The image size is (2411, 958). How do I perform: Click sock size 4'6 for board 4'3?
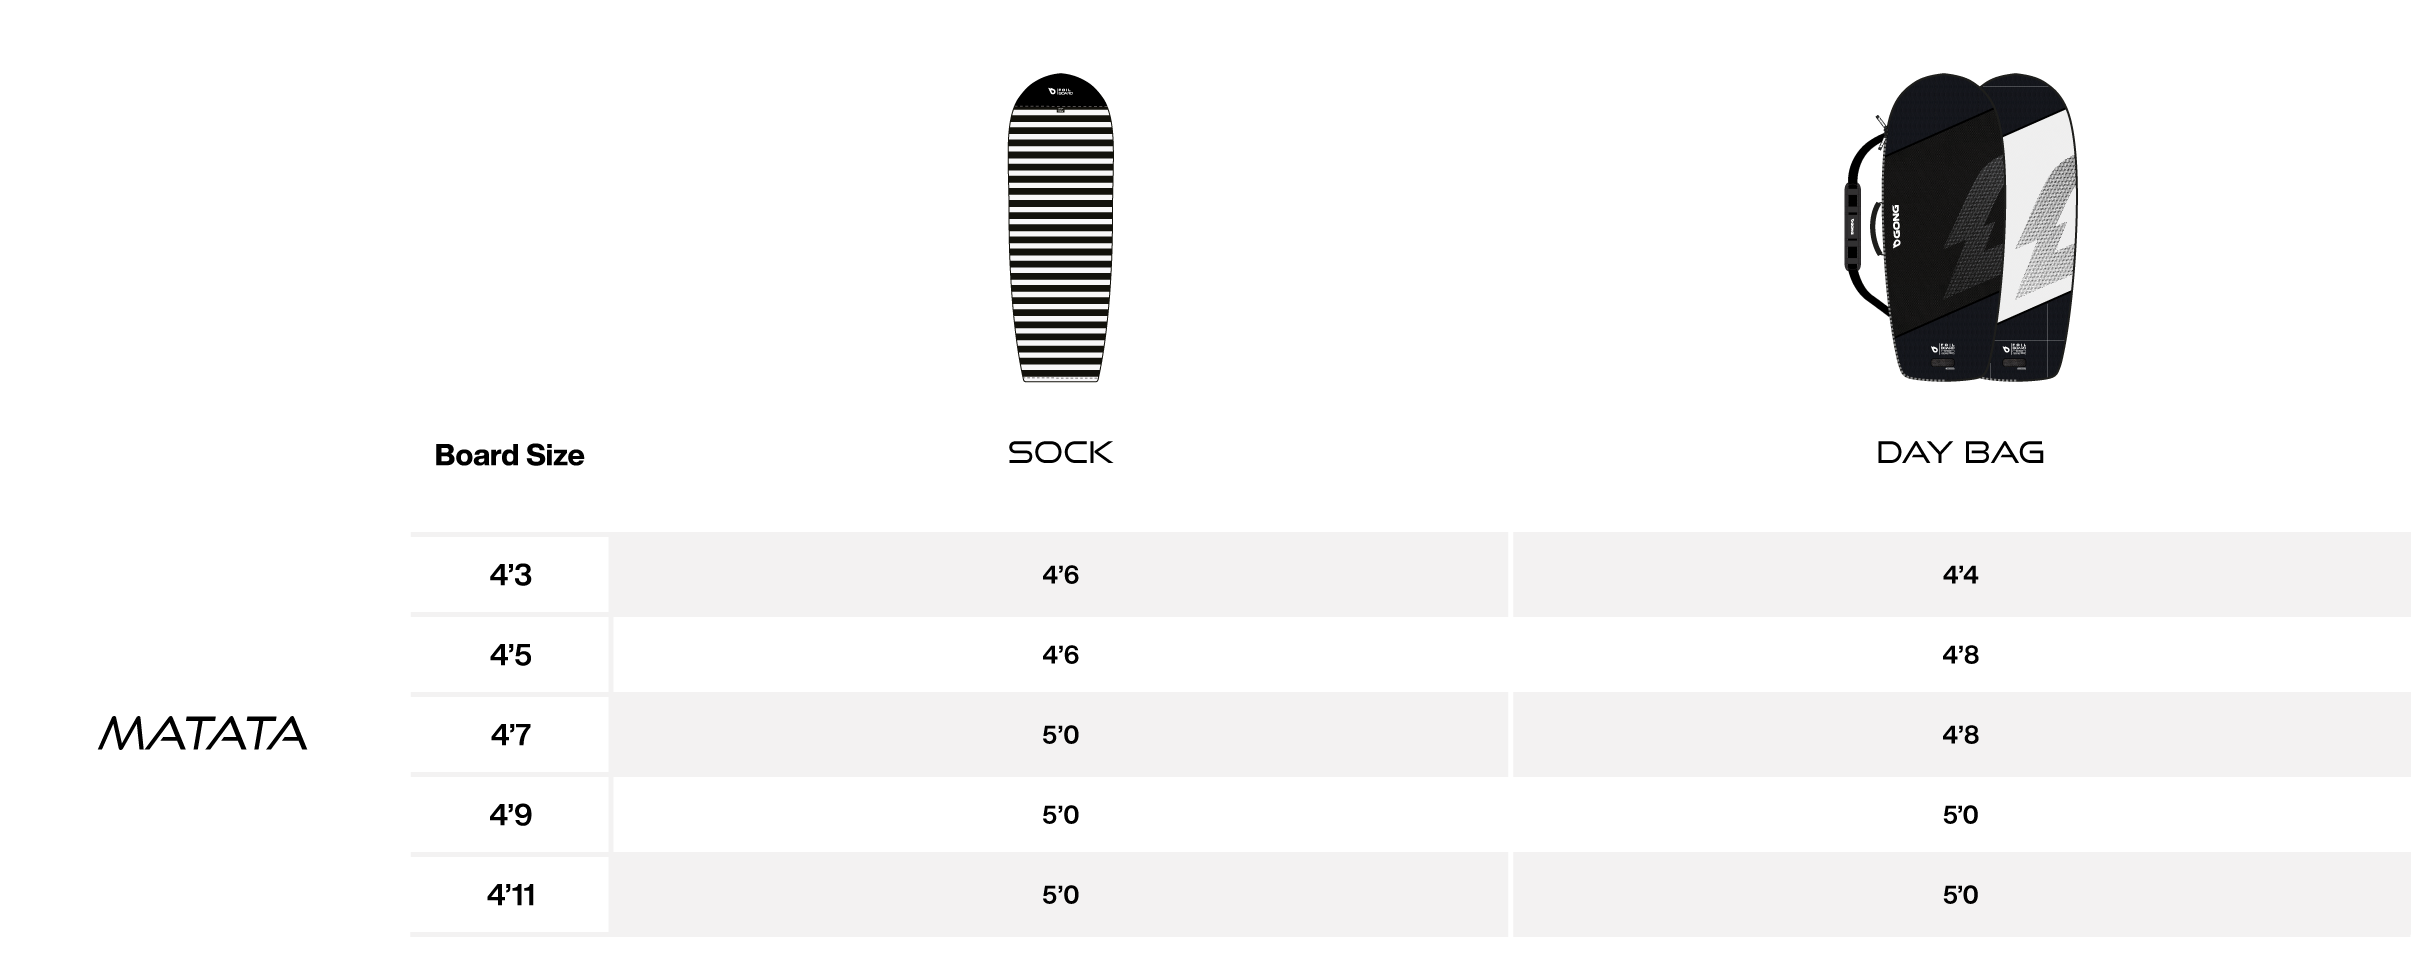click(1060, 575)
